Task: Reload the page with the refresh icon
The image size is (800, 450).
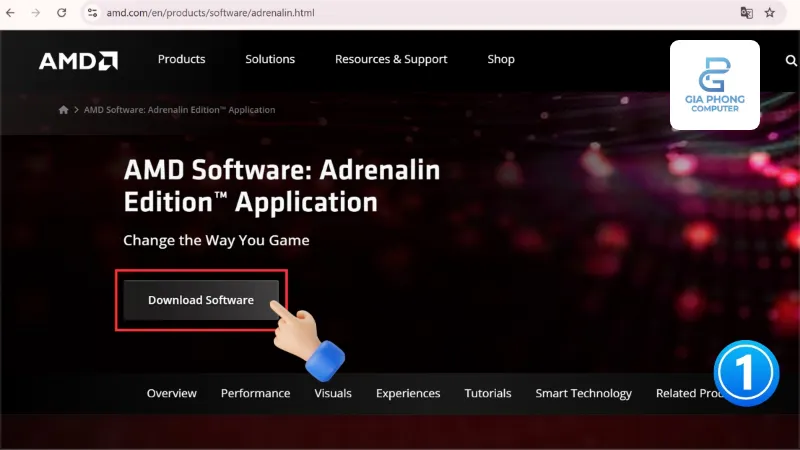Action: pyautogui.click(x=62, y=13)
